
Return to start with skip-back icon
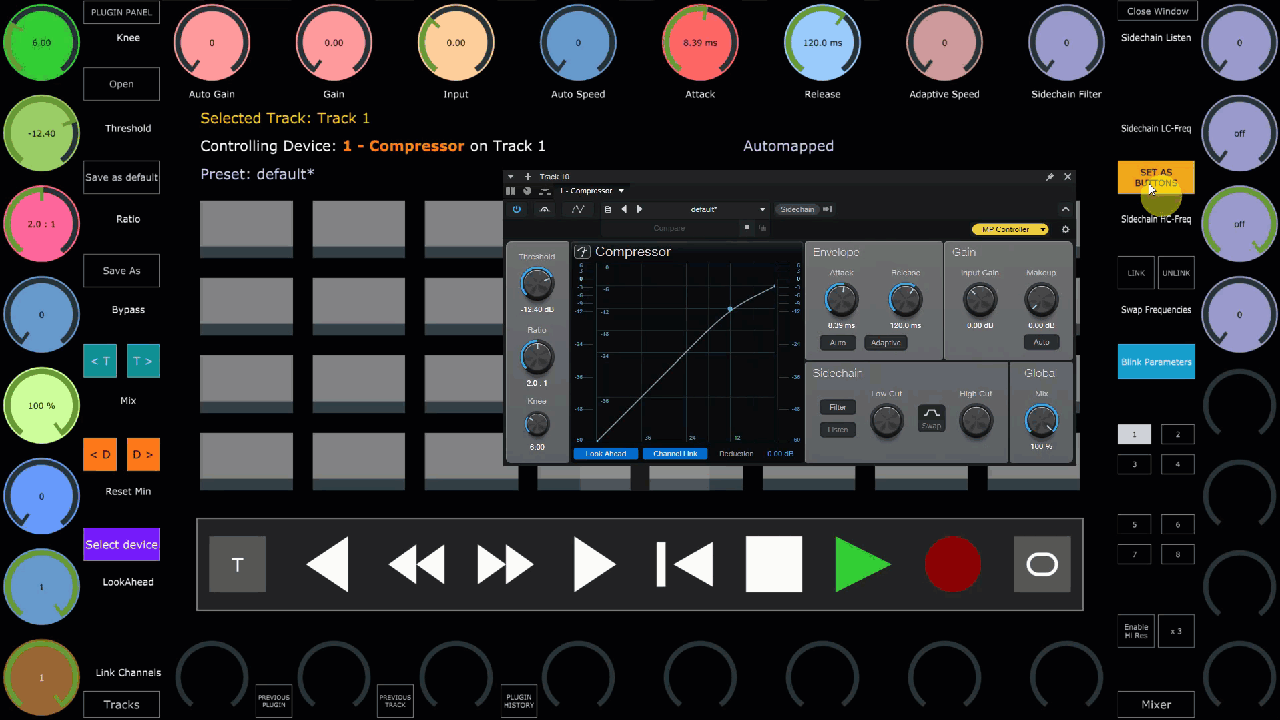(685, 564)
